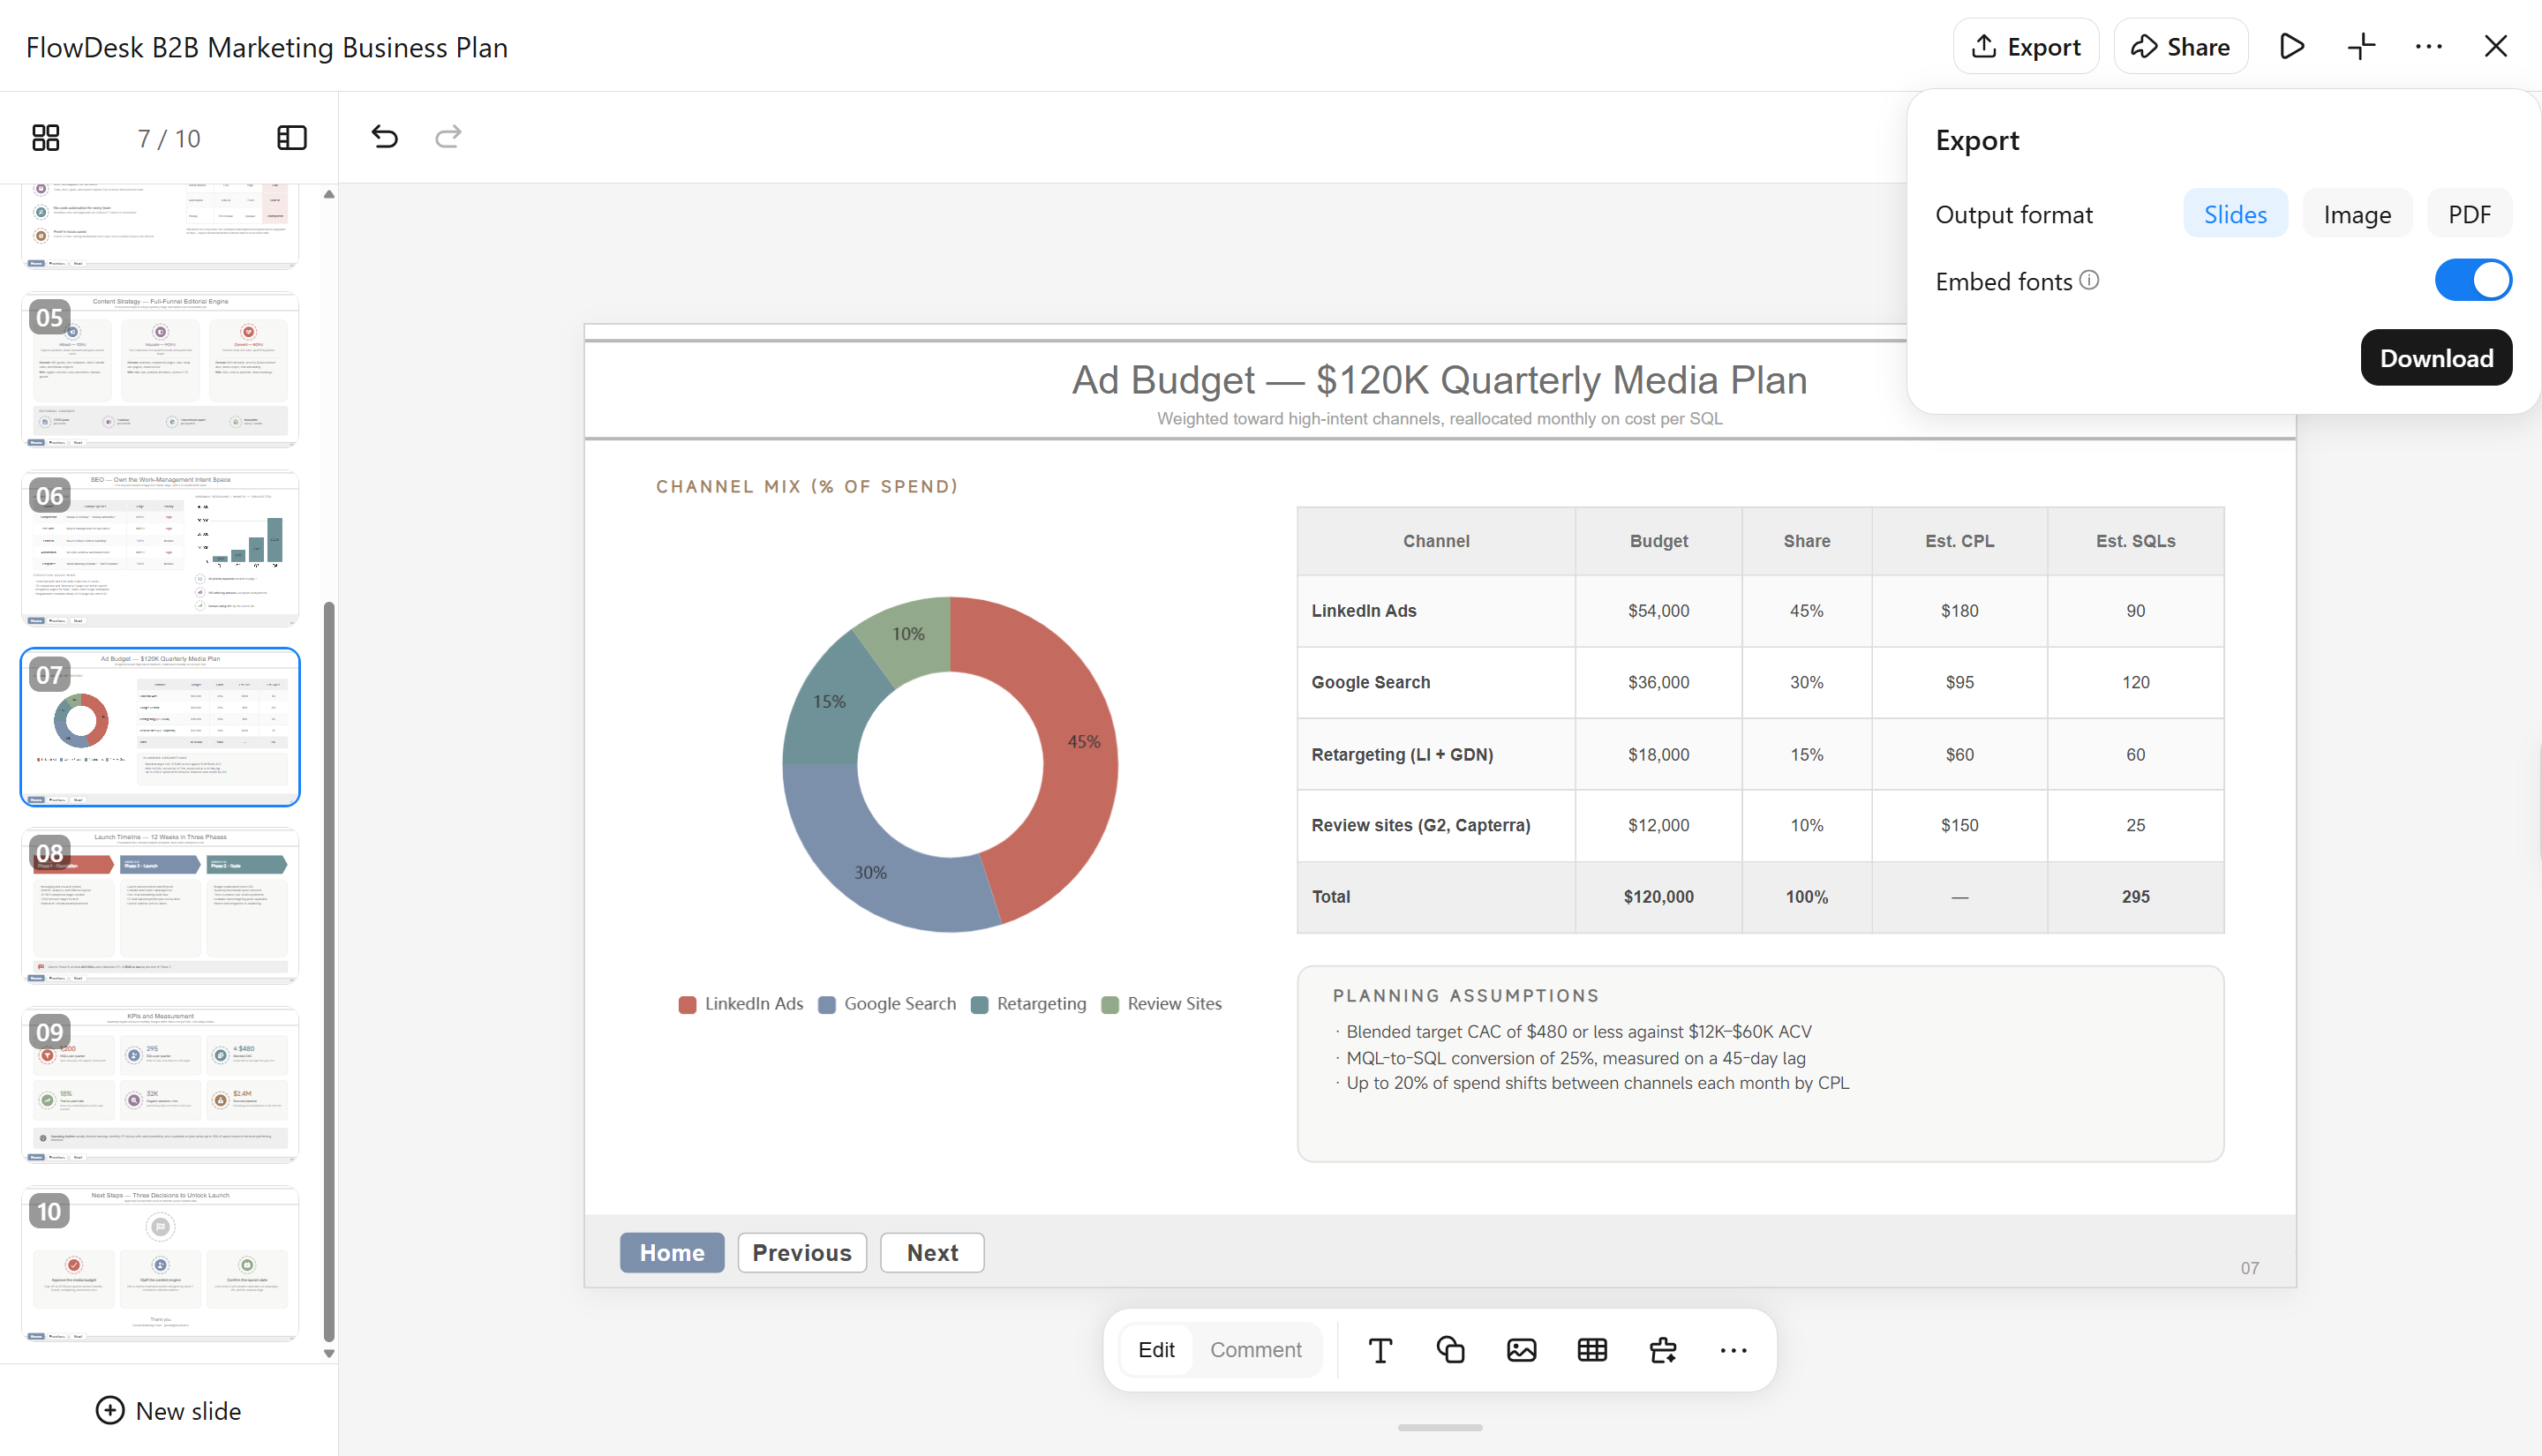Toggle the Embed fonts switch off
The image size is (2542, 1456).
[2473, 280]
